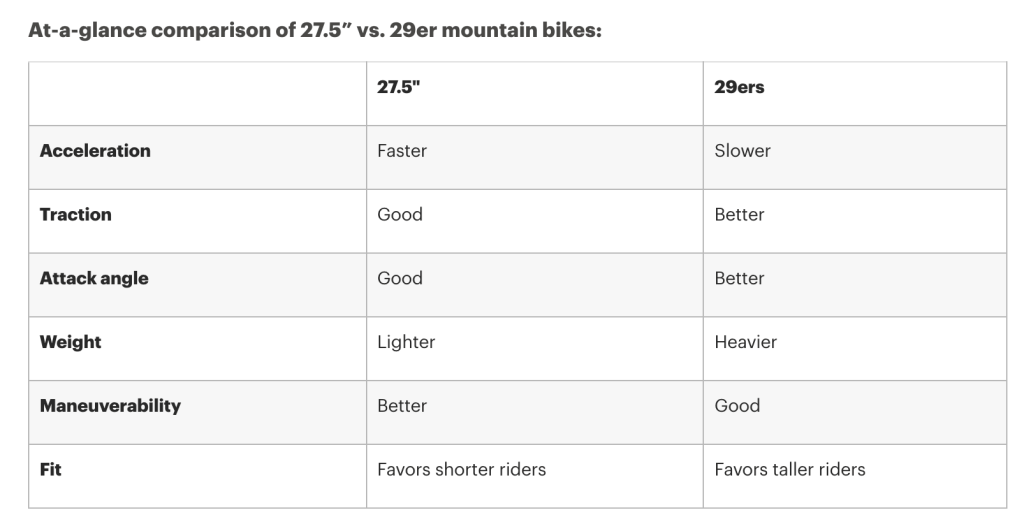Click the Acceleration row label
This screenshot has width=1024, height=524.
point(95,151)
